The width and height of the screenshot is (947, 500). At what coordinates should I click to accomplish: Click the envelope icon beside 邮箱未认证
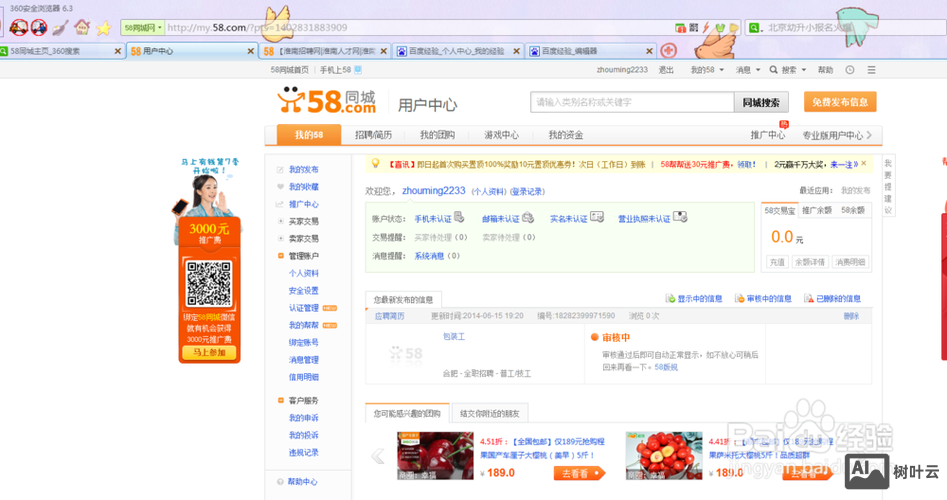[x=528, y=217]
